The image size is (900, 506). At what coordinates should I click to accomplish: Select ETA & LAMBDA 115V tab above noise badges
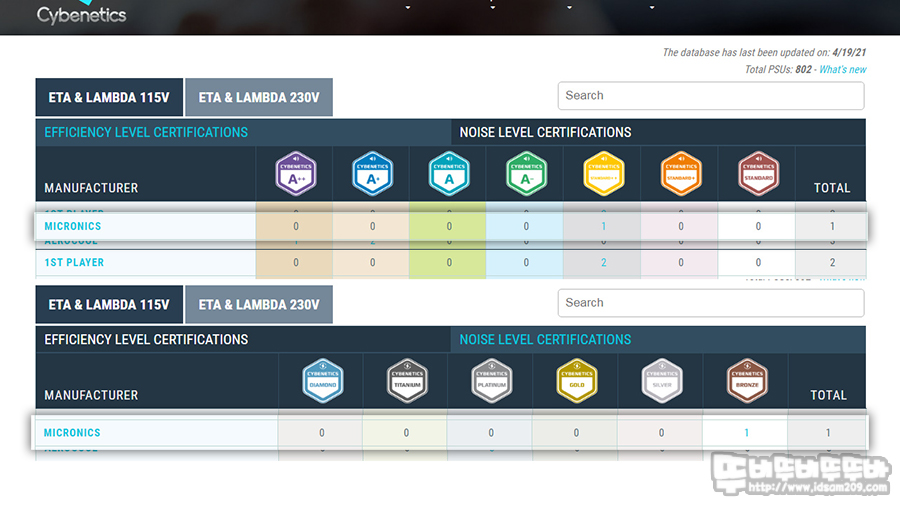coord(109,98)
